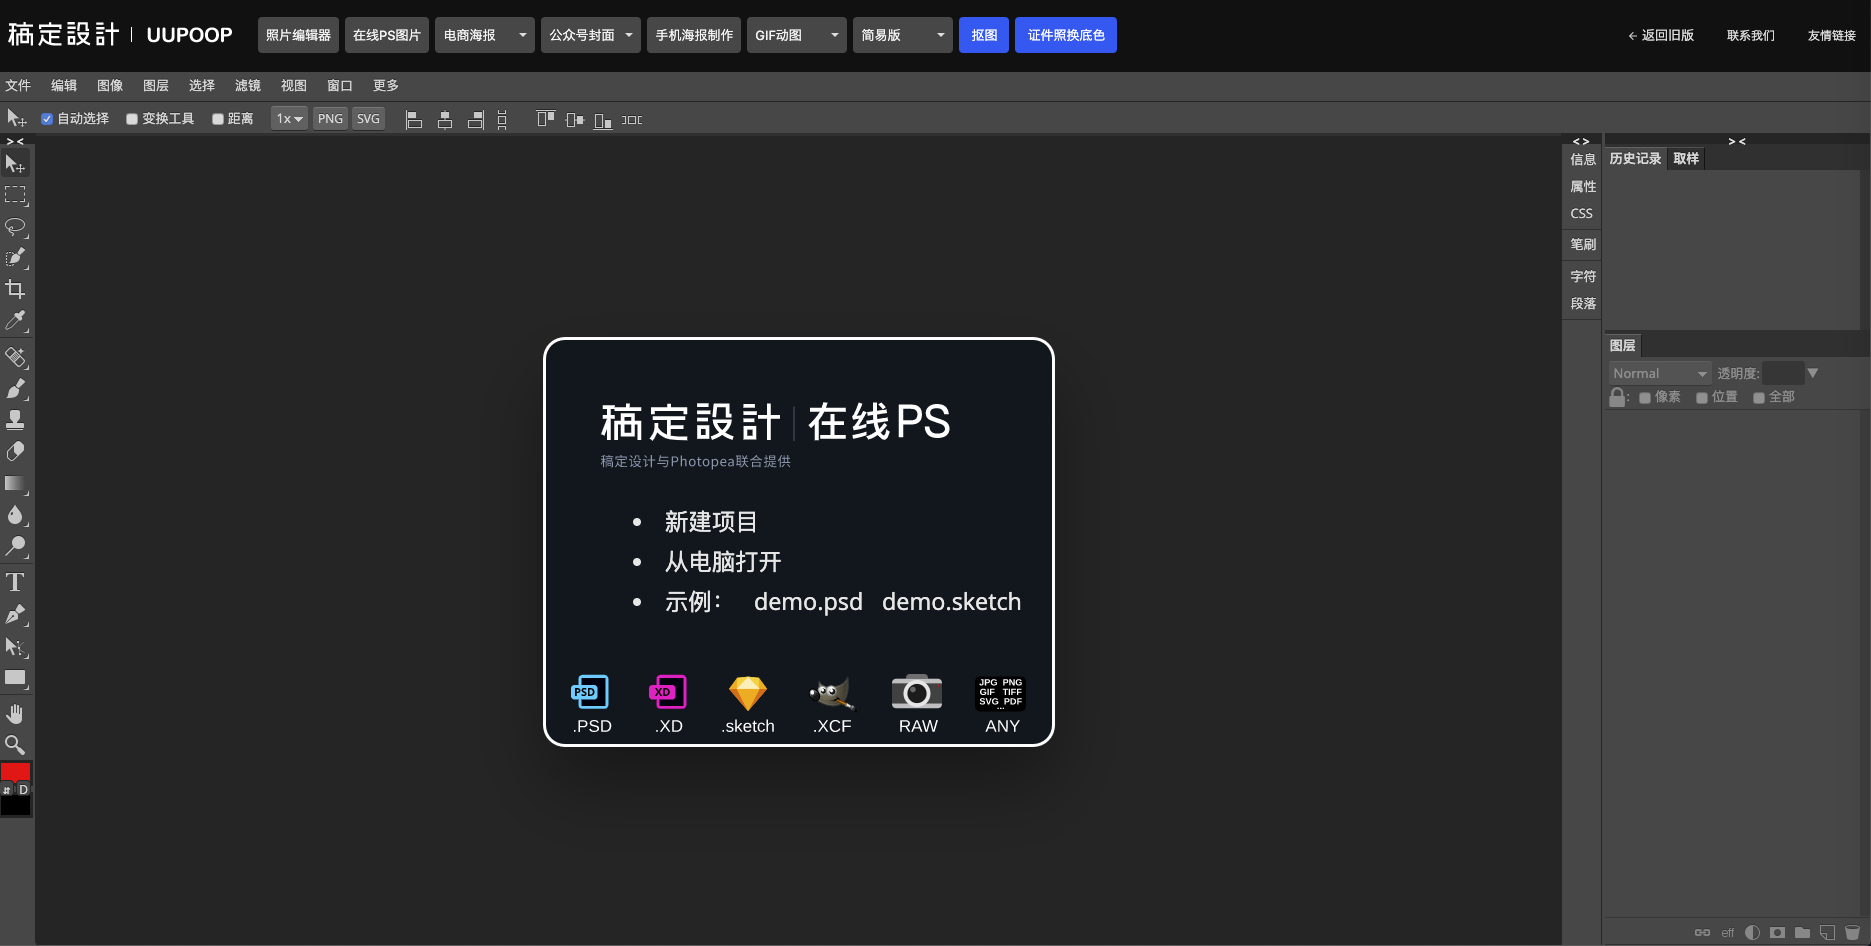1871x946 pixels.
Task: Pick the Magic Wand selection tool
Action: (15, 258)
